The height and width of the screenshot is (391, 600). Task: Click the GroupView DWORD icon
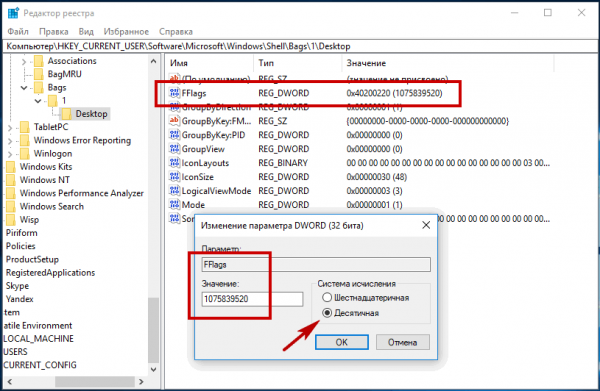174,149
